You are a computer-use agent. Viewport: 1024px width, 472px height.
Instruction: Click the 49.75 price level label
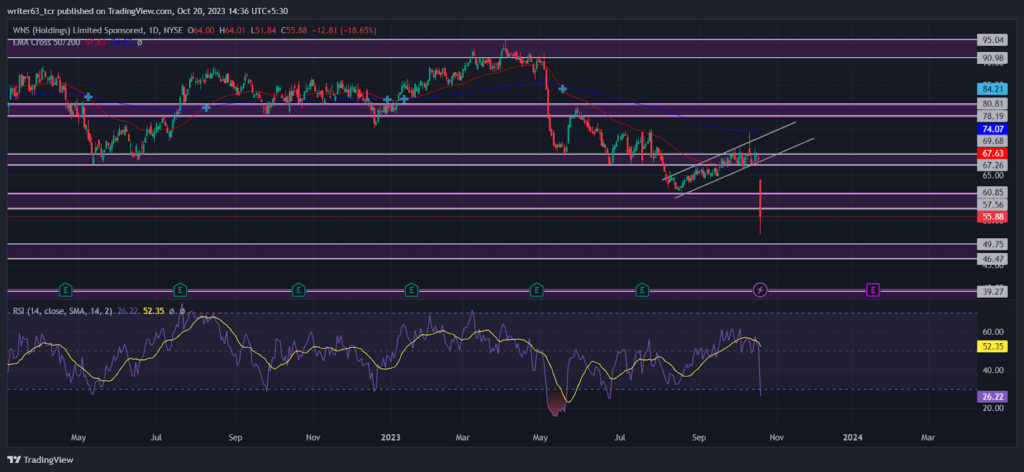point(991,244)
